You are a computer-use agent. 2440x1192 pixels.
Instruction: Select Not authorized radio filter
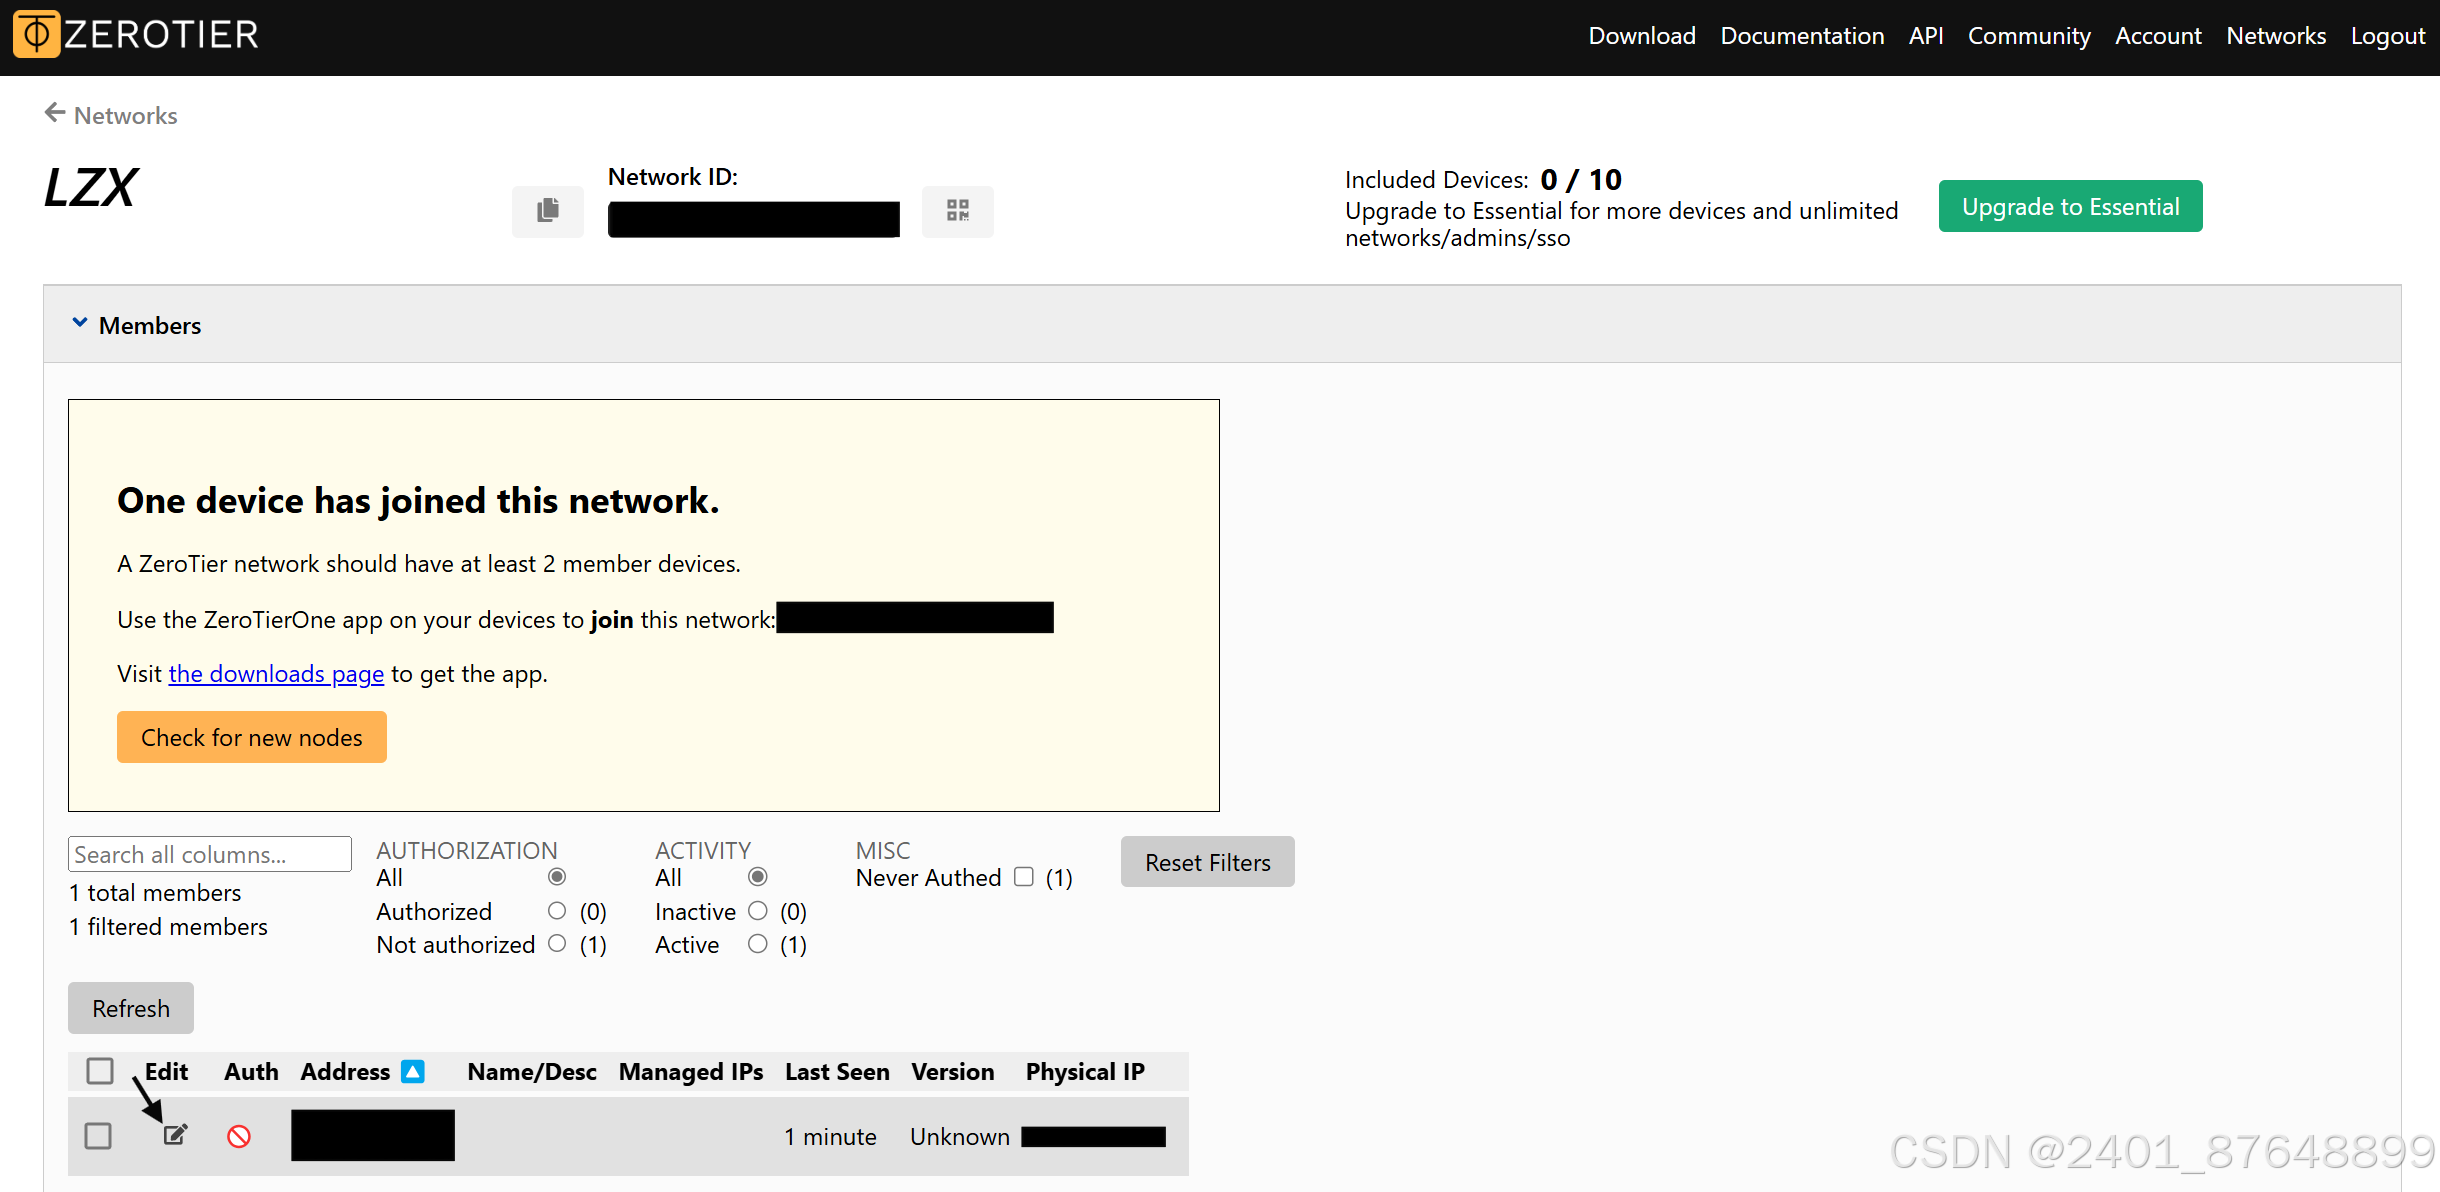(x=557, y=944)
